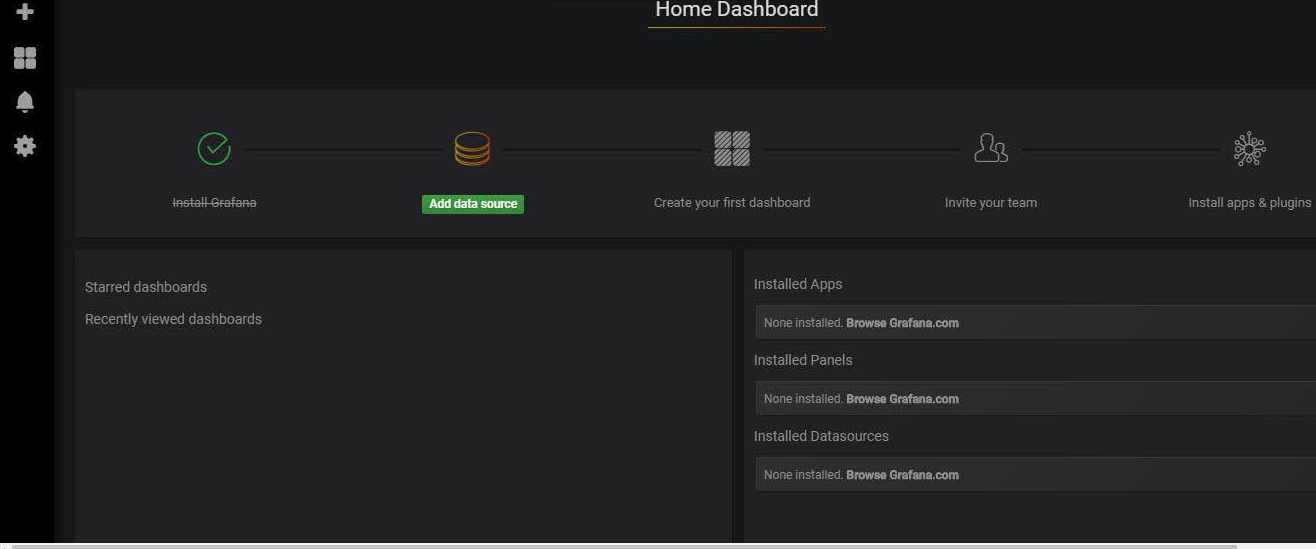This screenshot has width=1316, height=549.
Task: Follow Browse Grafana.com link under Installed Panels
Action: coord(902,399)
